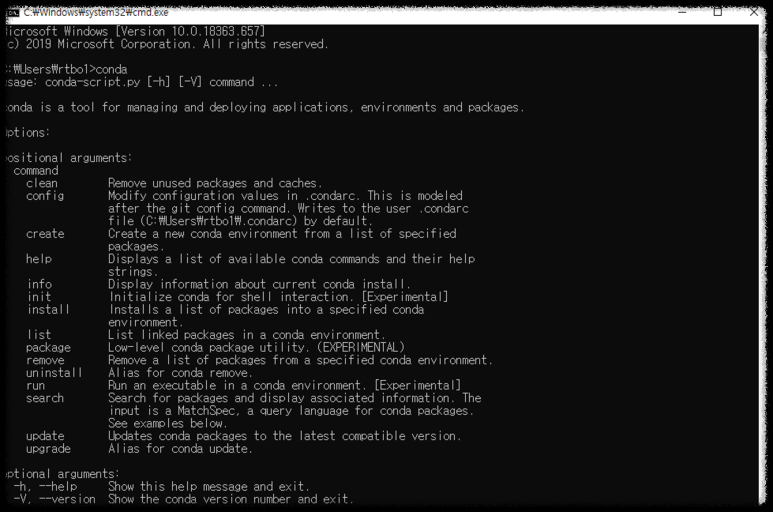Click the 'uninstall' command name
Viewport: 773px width, 512px height.
coord(54,373)
